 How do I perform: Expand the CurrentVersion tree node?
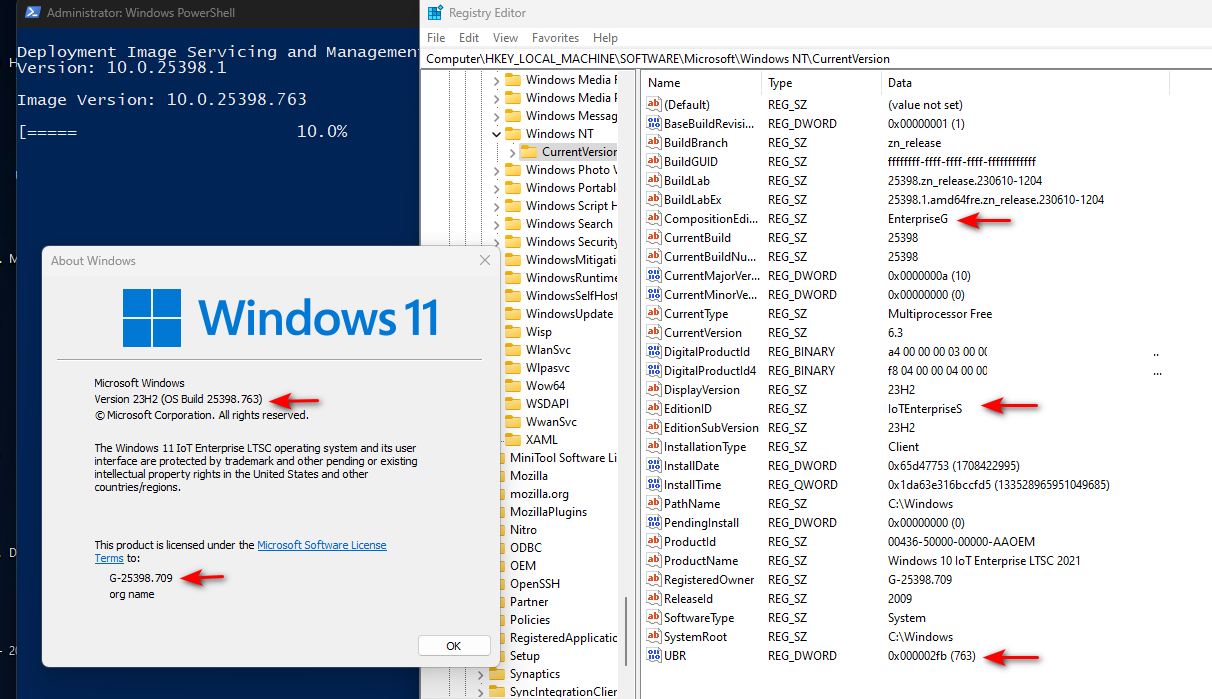(513, 152)
